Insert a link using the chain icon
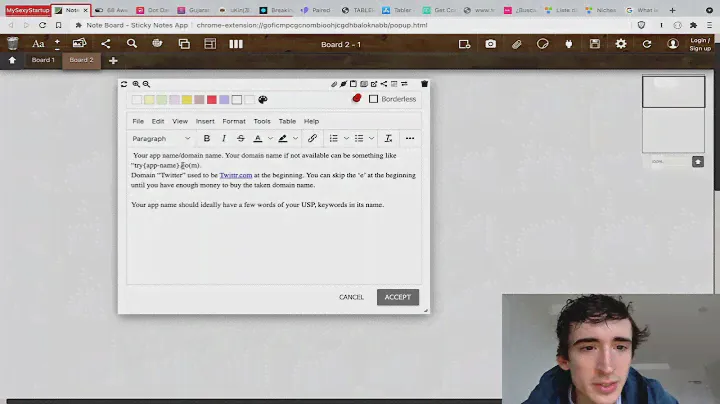720x404 pixels. 312,139
